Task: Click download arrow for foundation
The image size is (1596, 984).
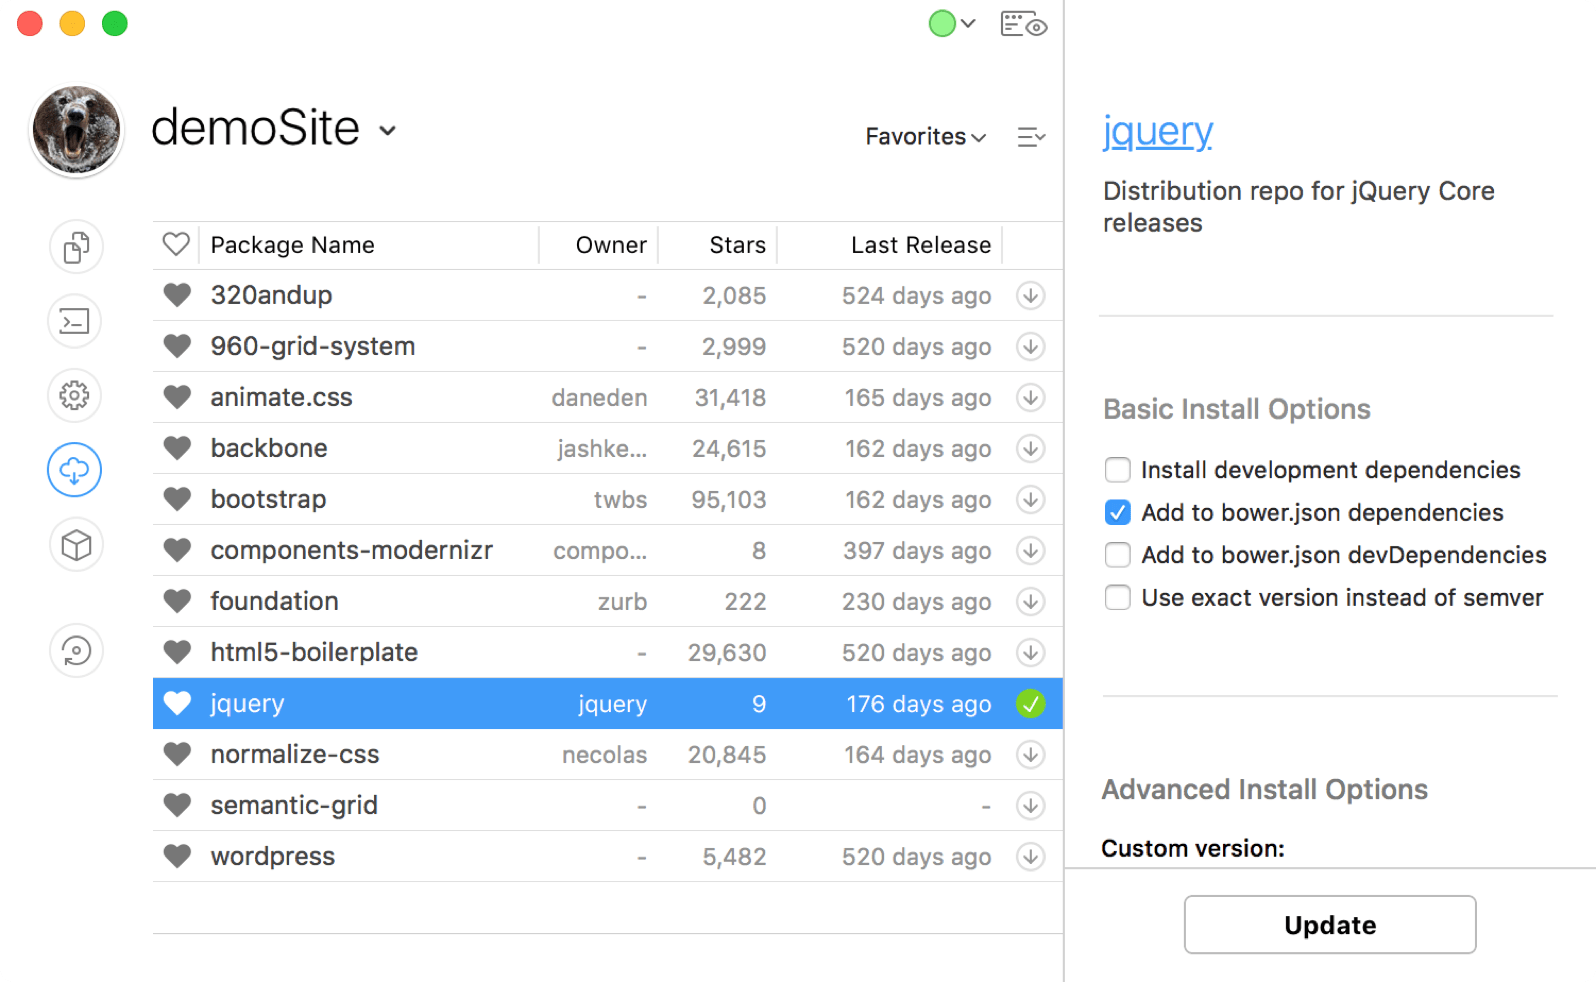Action: coord(1031,602)
